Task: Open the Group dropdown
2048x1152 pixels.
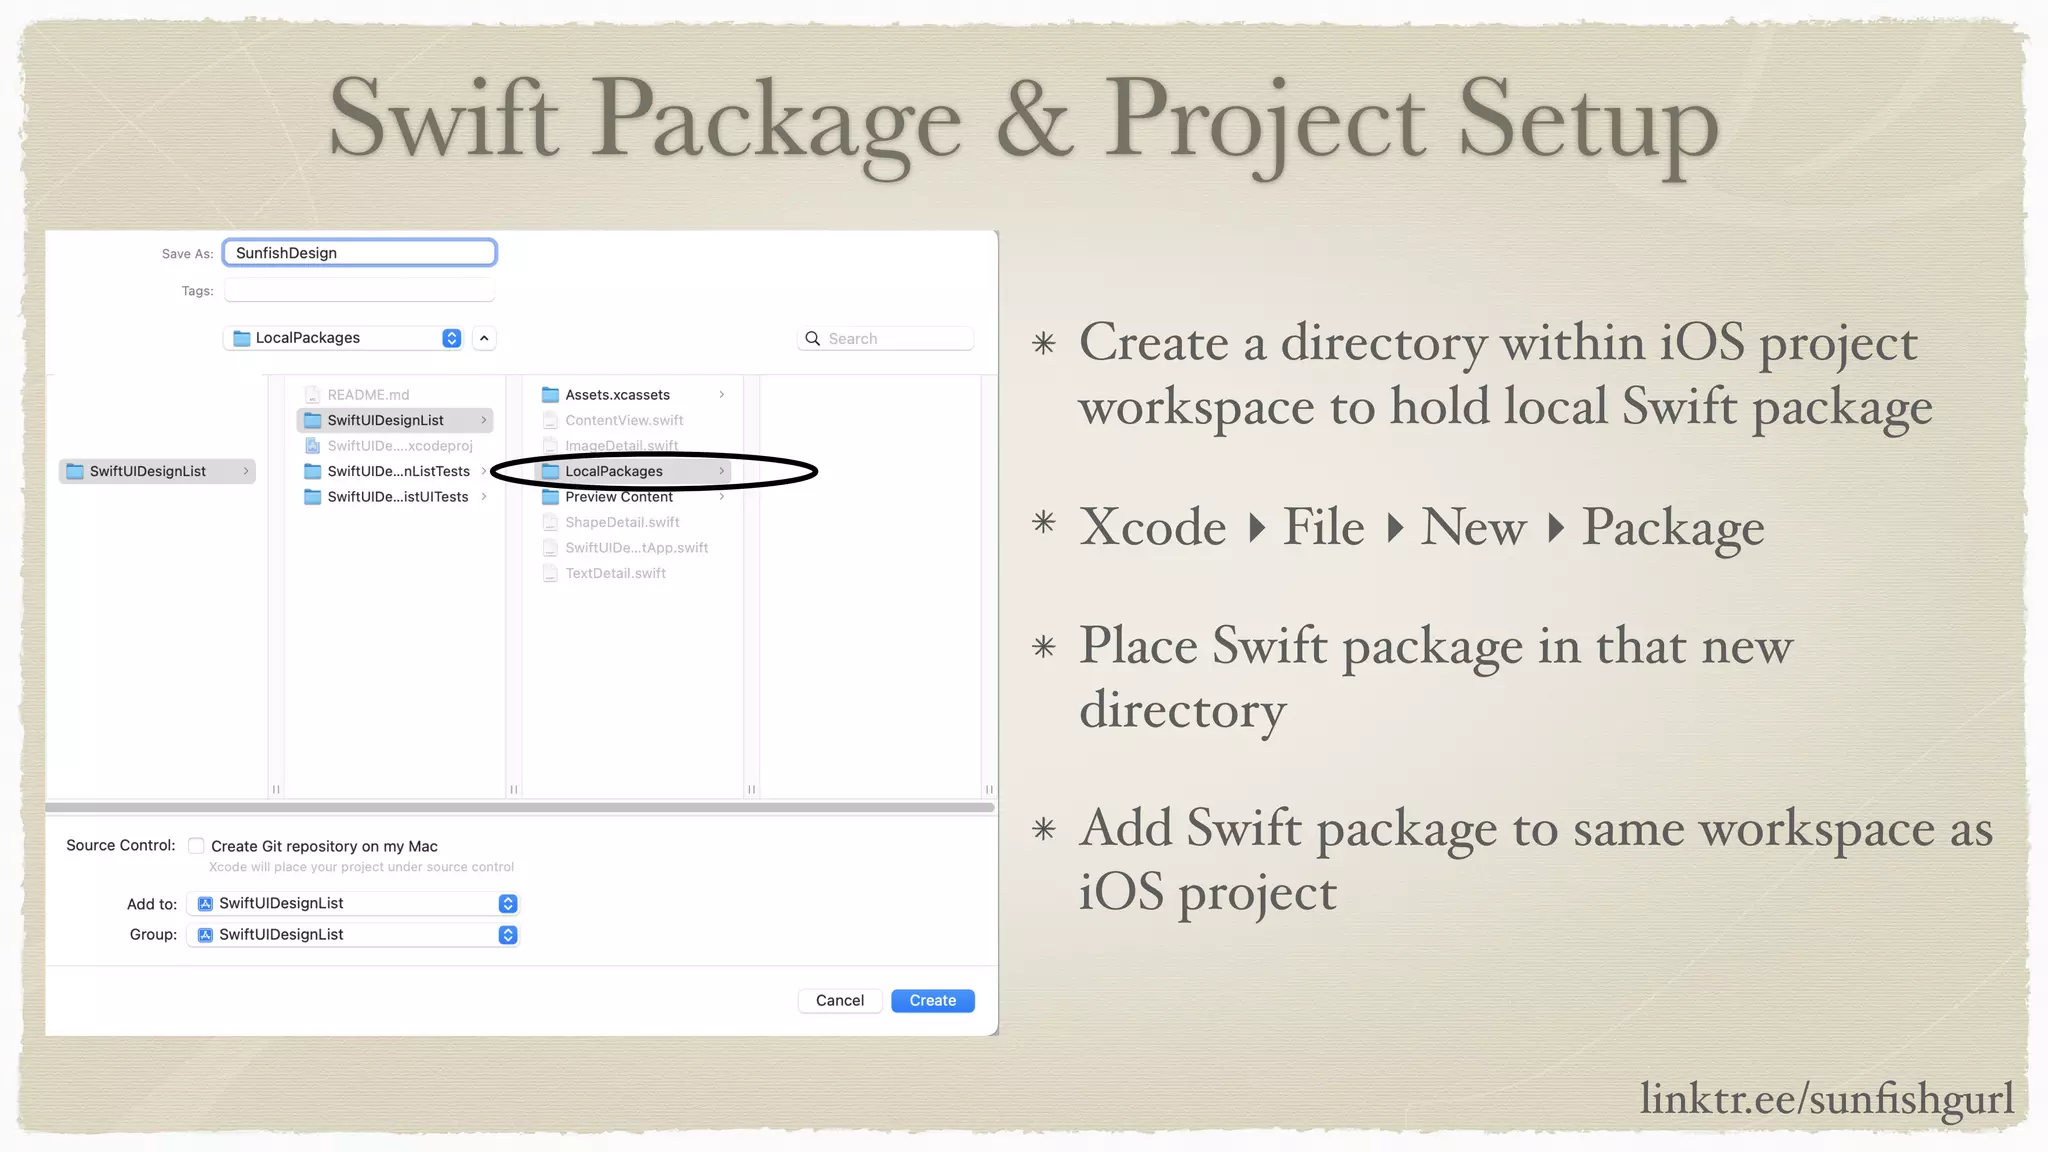Action: 353,934
